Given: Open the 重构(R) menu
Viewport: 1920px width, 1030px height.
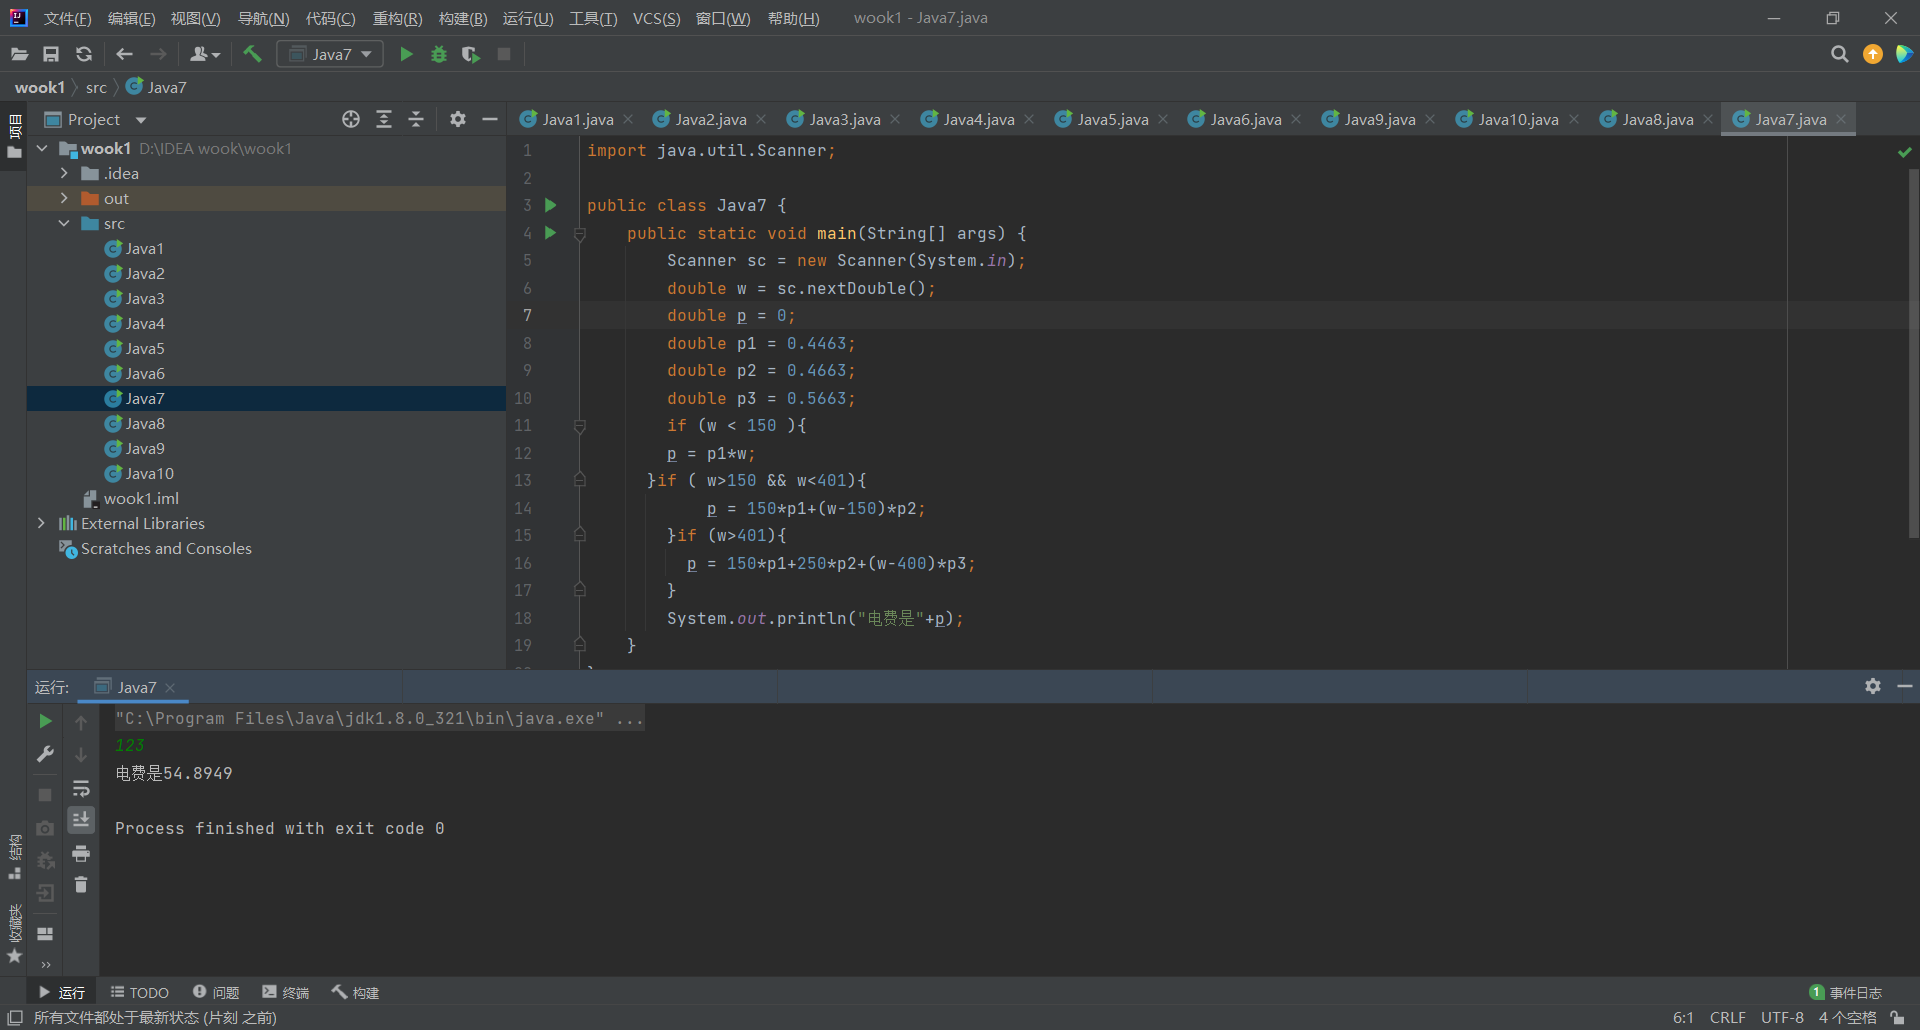Looking at the screenshot, I should pos(397,18).
